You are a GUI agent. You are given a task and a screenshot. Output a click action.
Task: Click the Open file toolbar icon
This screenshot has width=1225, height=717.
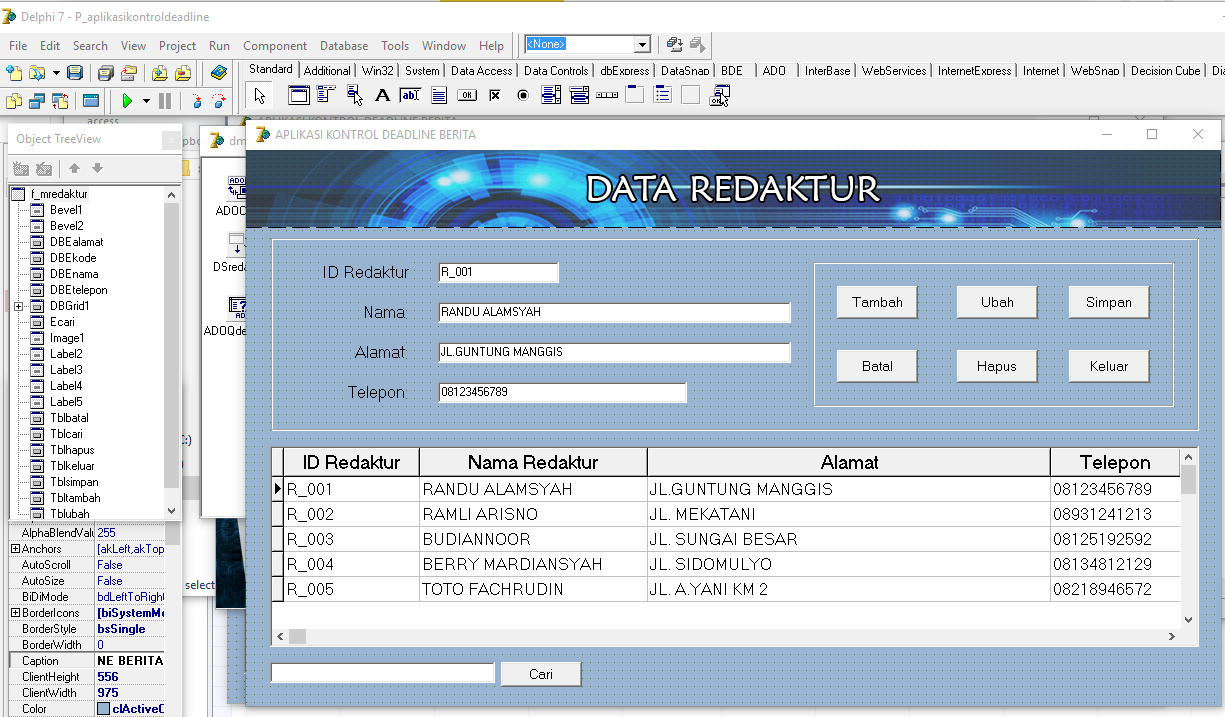pyautogui.click(x=36, y=73)
